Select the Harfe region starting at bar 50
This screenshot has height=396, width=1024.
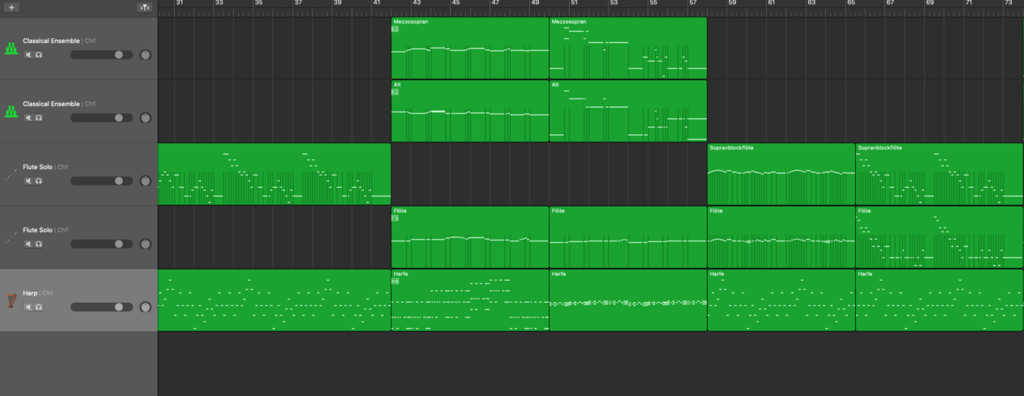[628, 301]
